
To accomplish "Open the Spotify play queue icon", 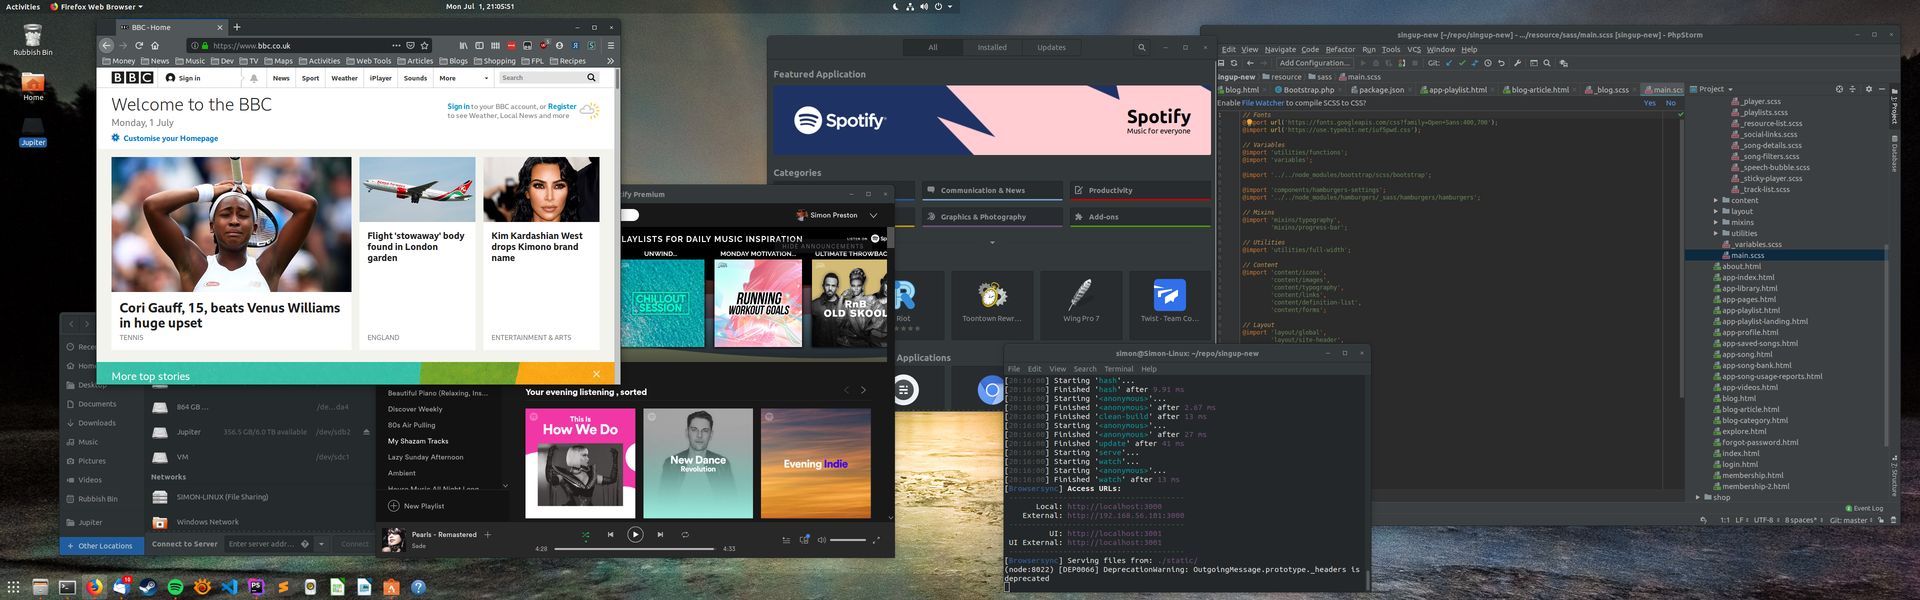I will point(786,540).
